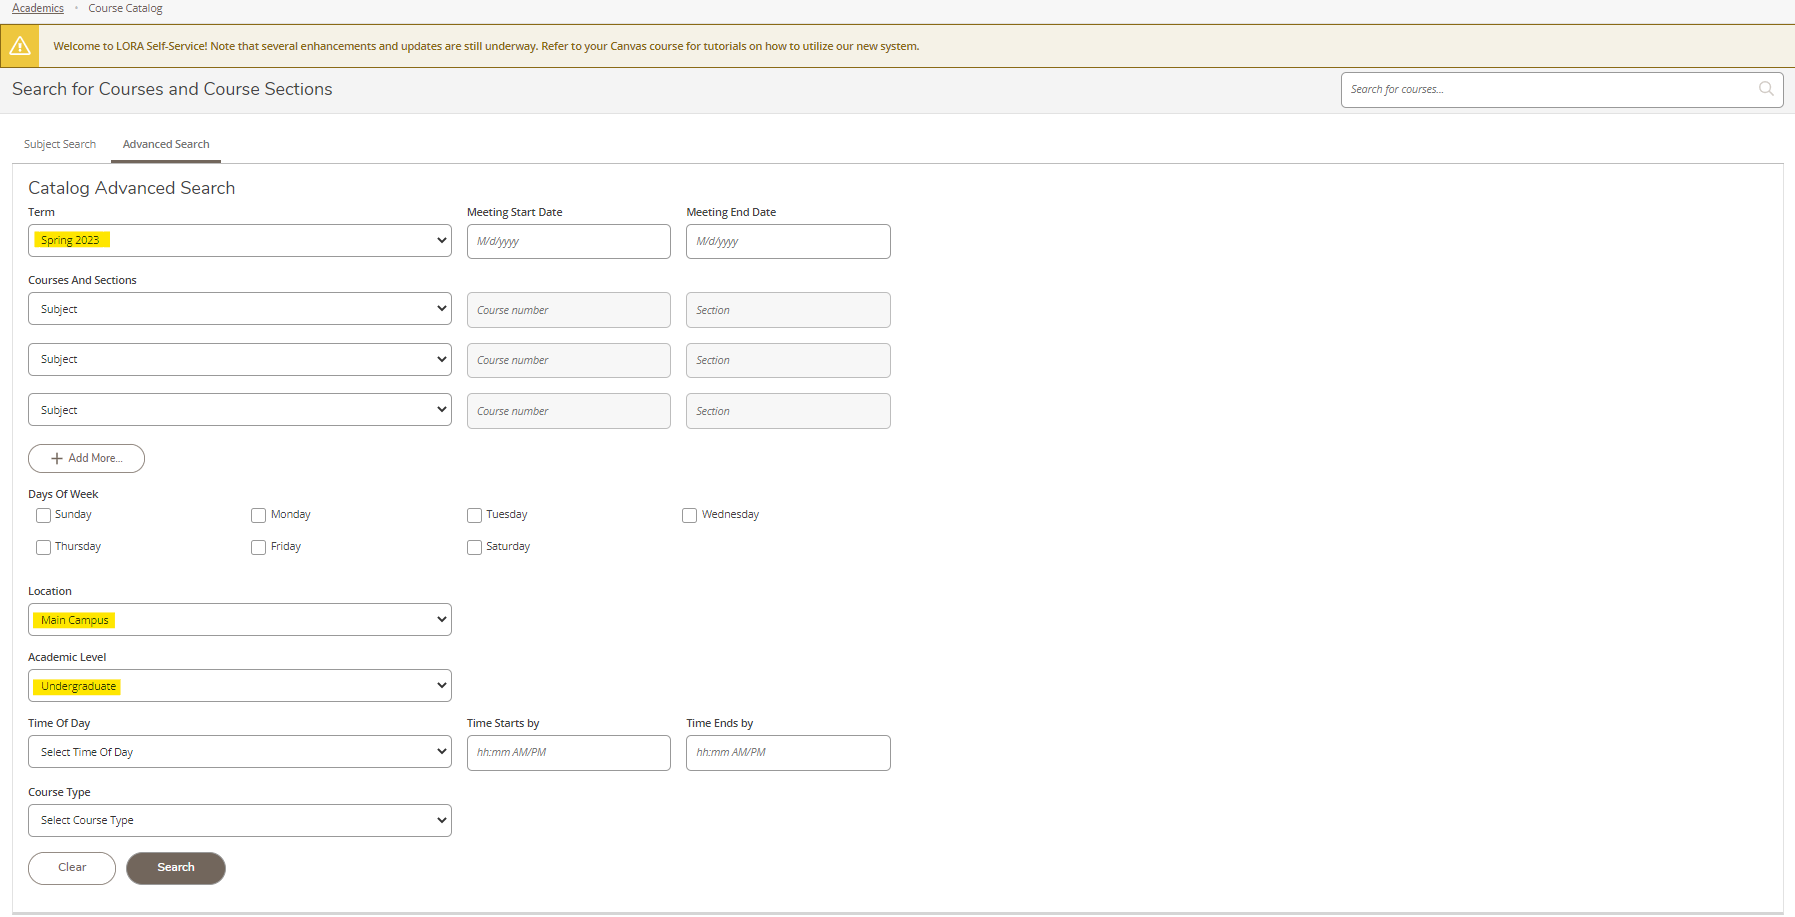
Task: Open the Select Course Type dropdown
Action: [239, 821]
